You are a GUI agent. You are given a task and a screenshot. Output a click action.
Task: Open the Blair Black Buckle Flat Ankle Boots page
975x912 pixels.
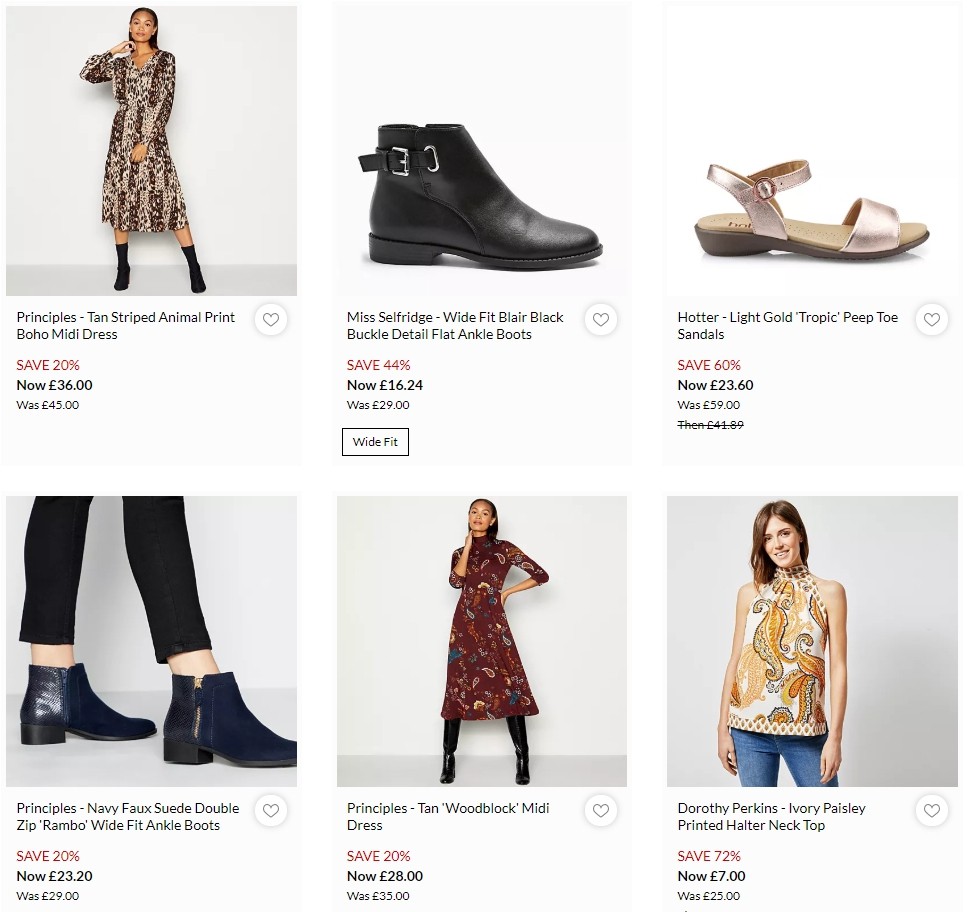pyautogui.click(x=454, y=325)
